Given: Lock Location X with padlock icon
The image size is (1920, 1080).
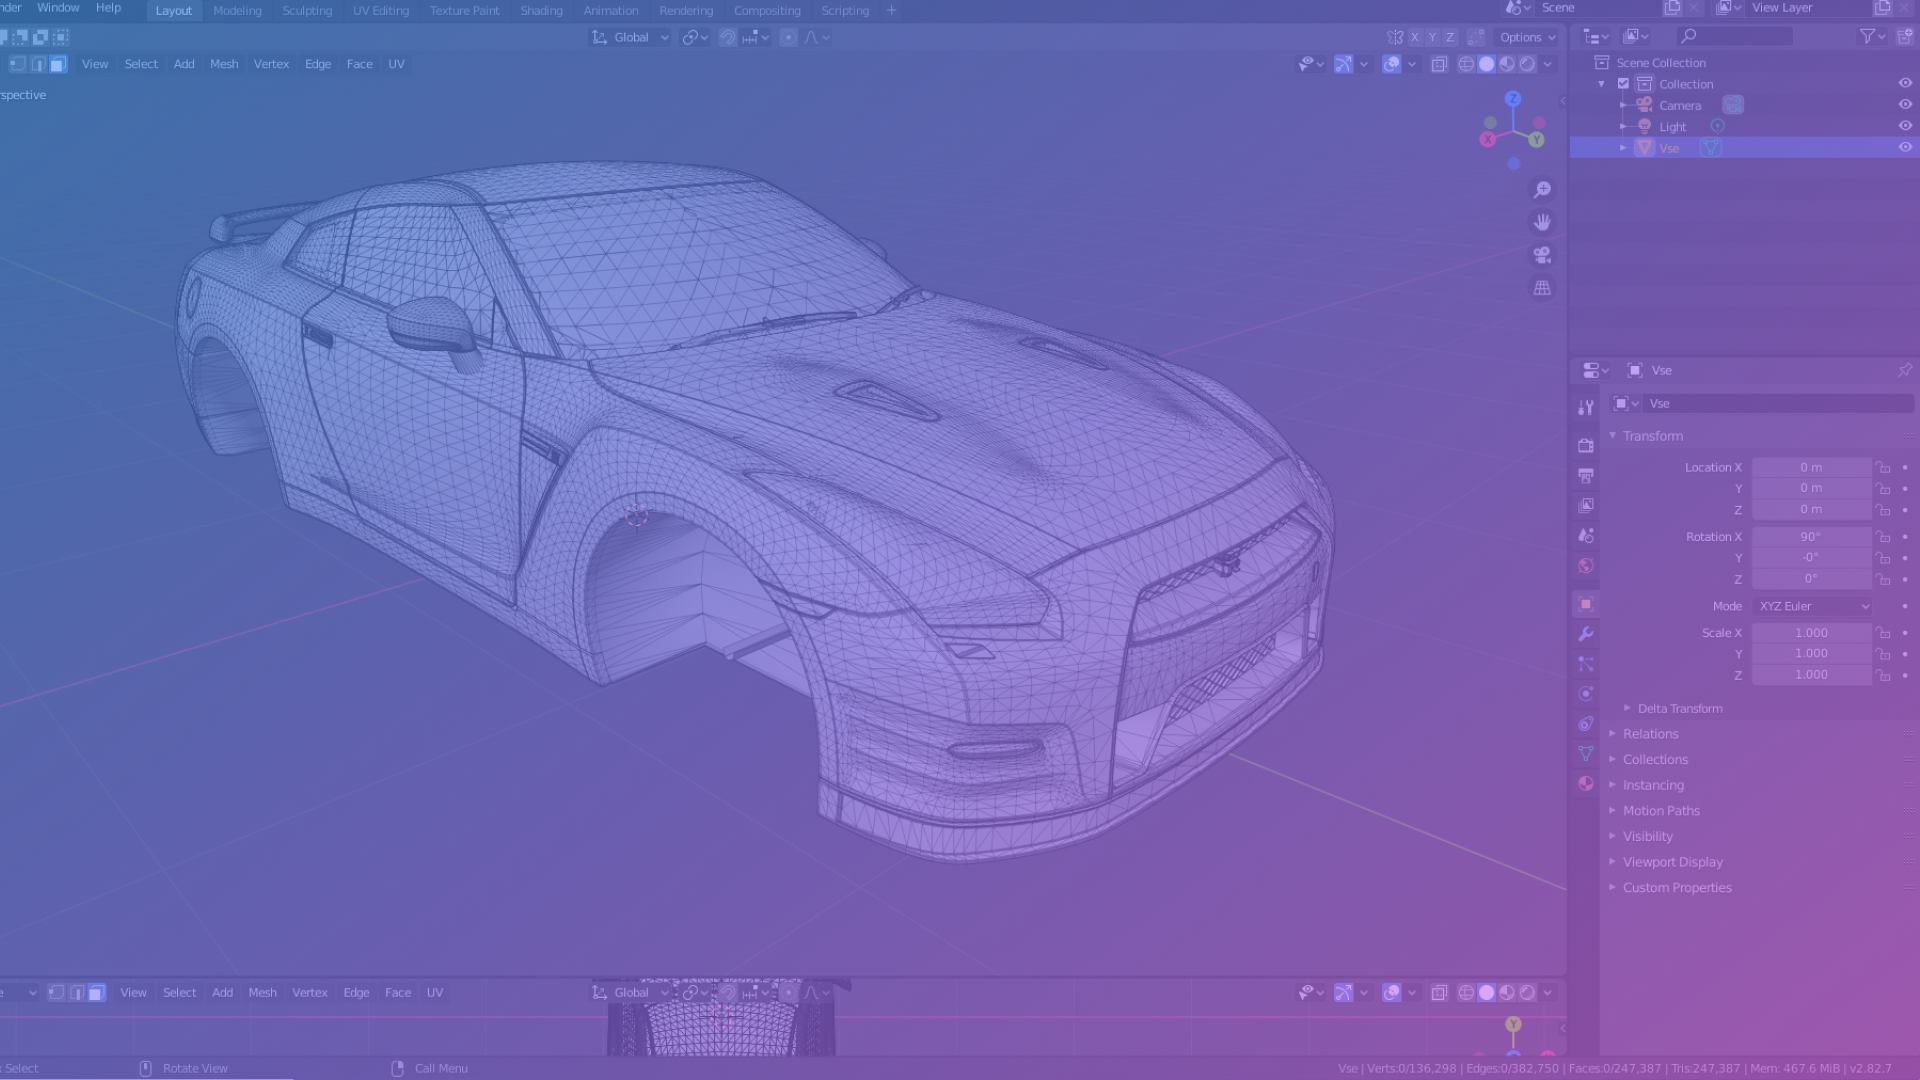Looking at the screenshot, I should coord(1883,467).
